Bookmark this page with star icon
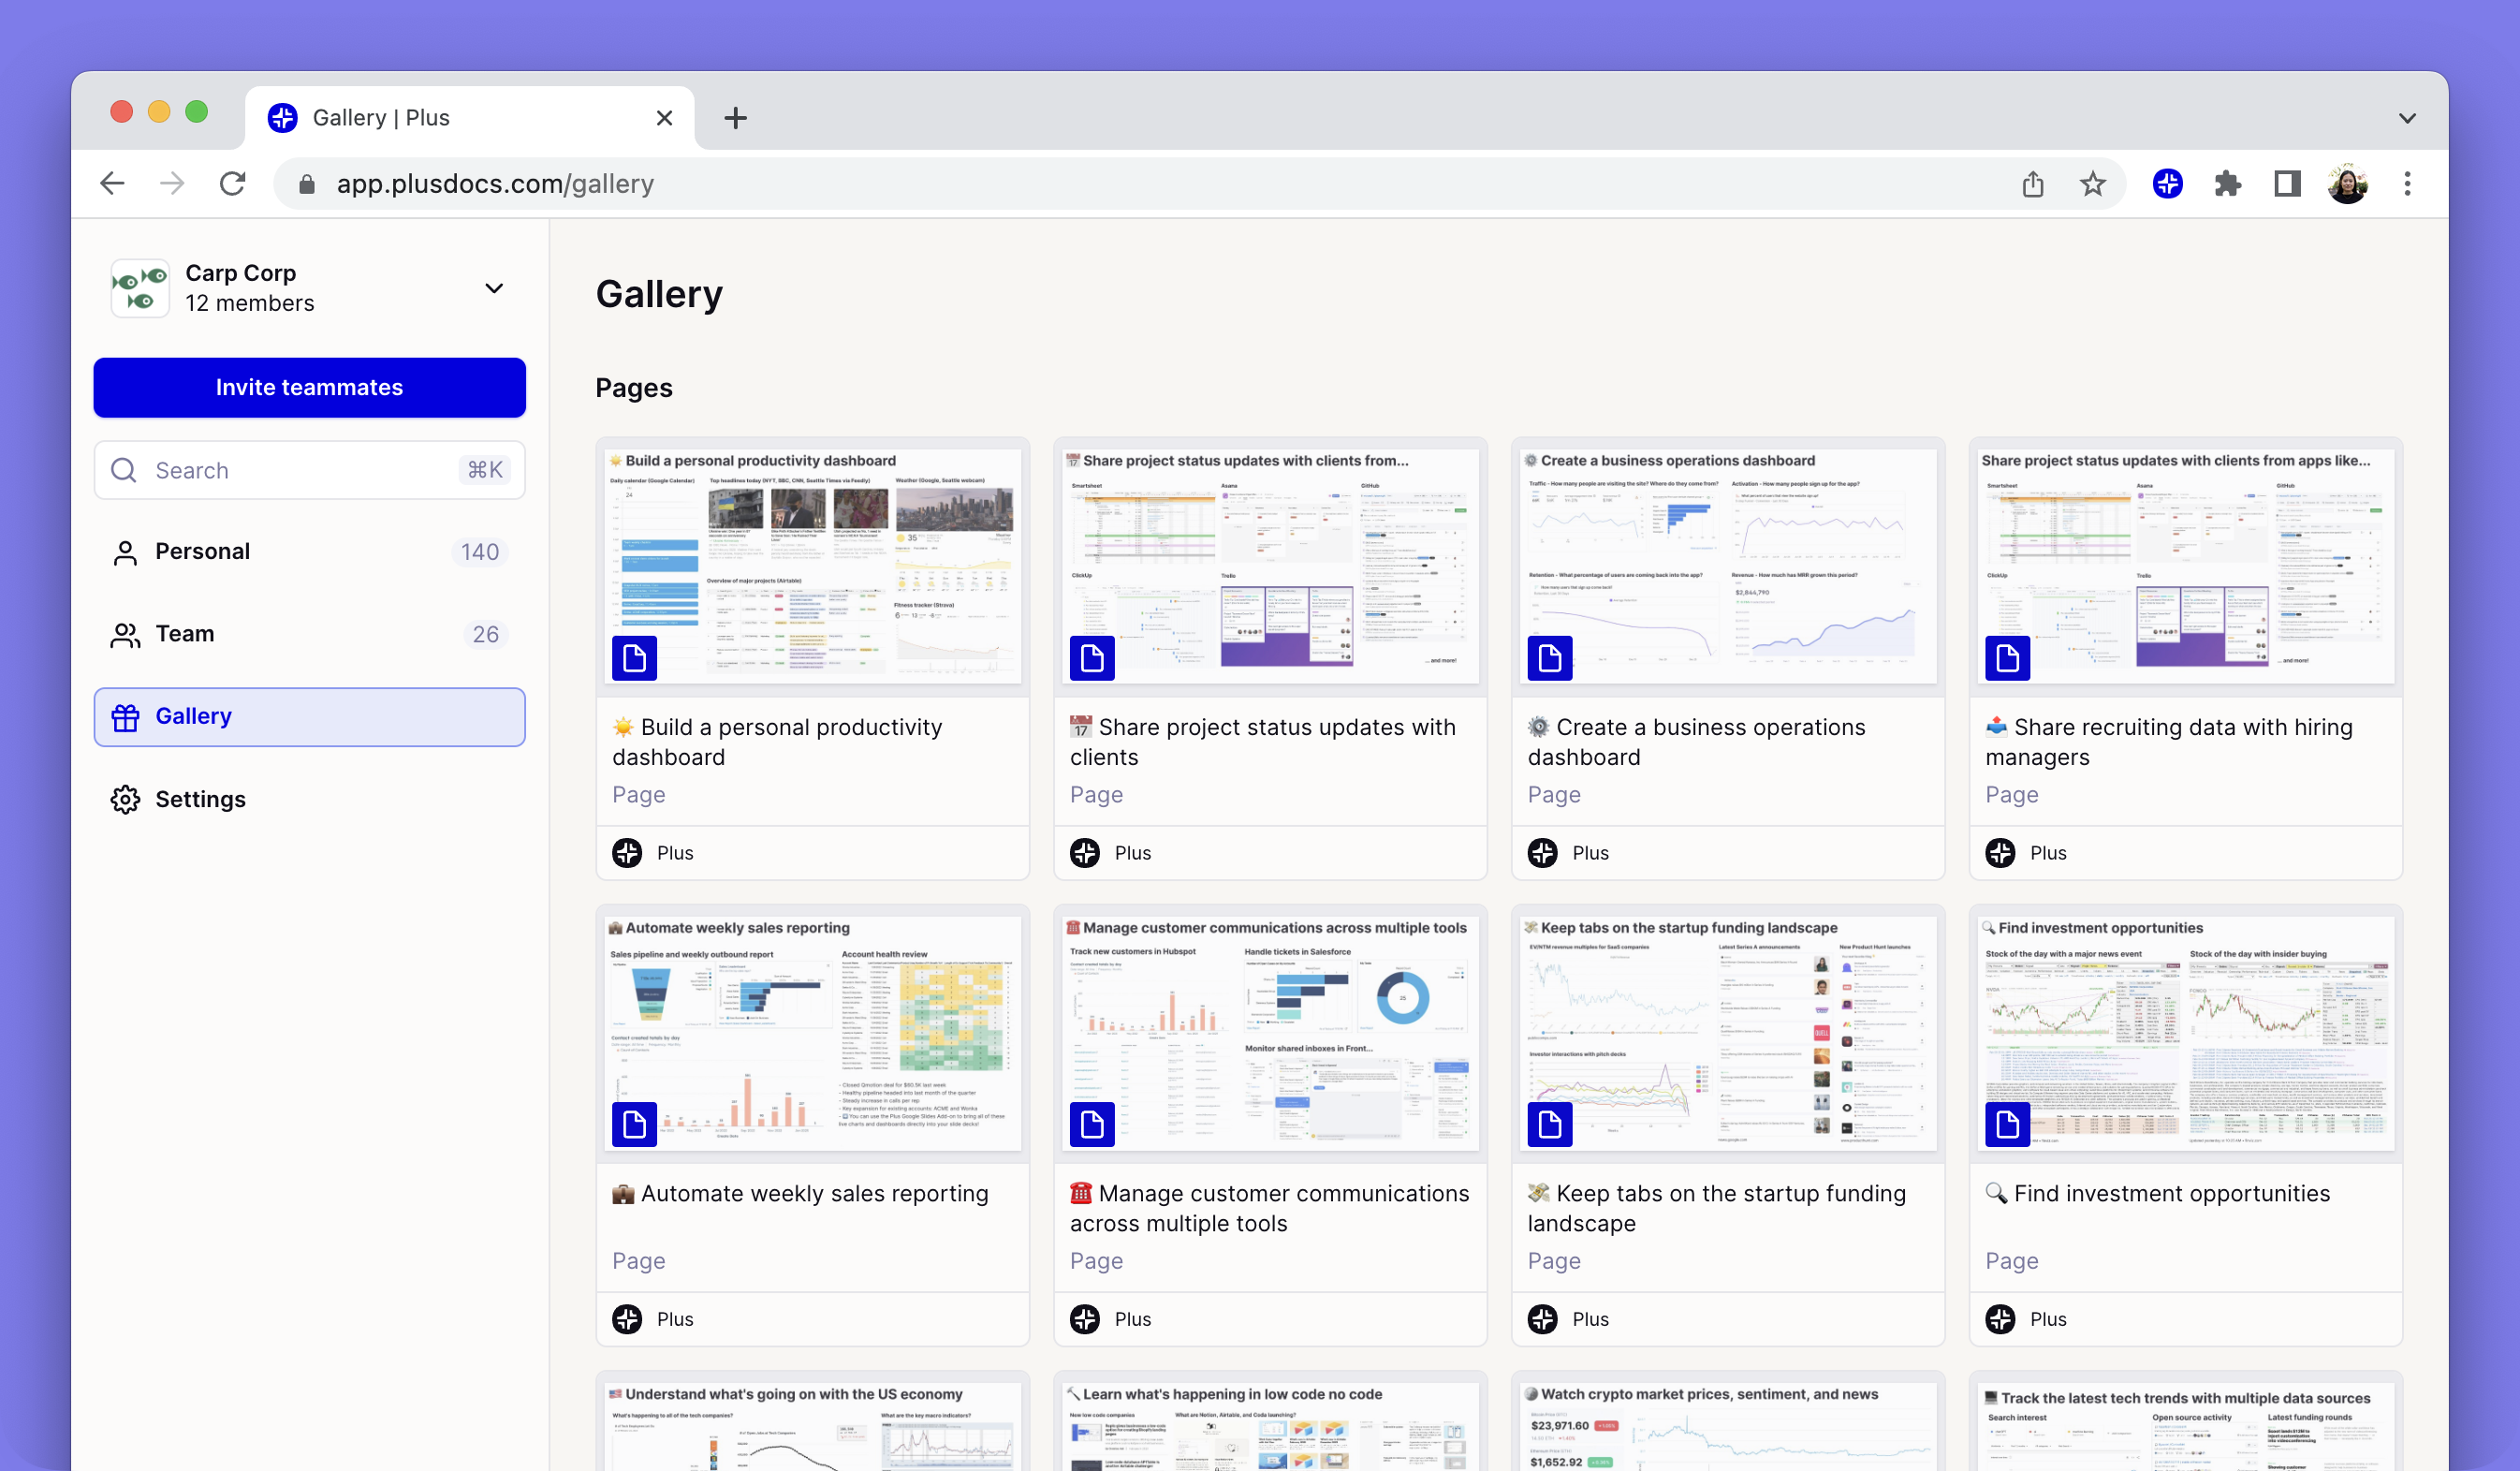2520x1471 pixels. pos(2092,184)
